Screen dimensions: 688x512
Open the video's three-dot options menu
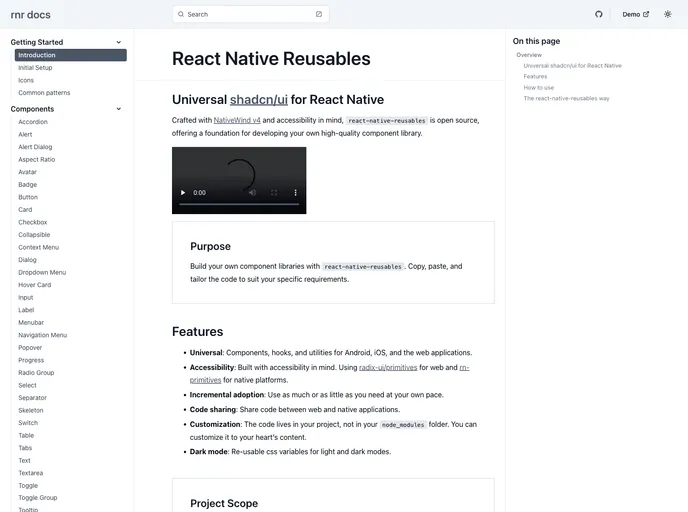point(294,192)
